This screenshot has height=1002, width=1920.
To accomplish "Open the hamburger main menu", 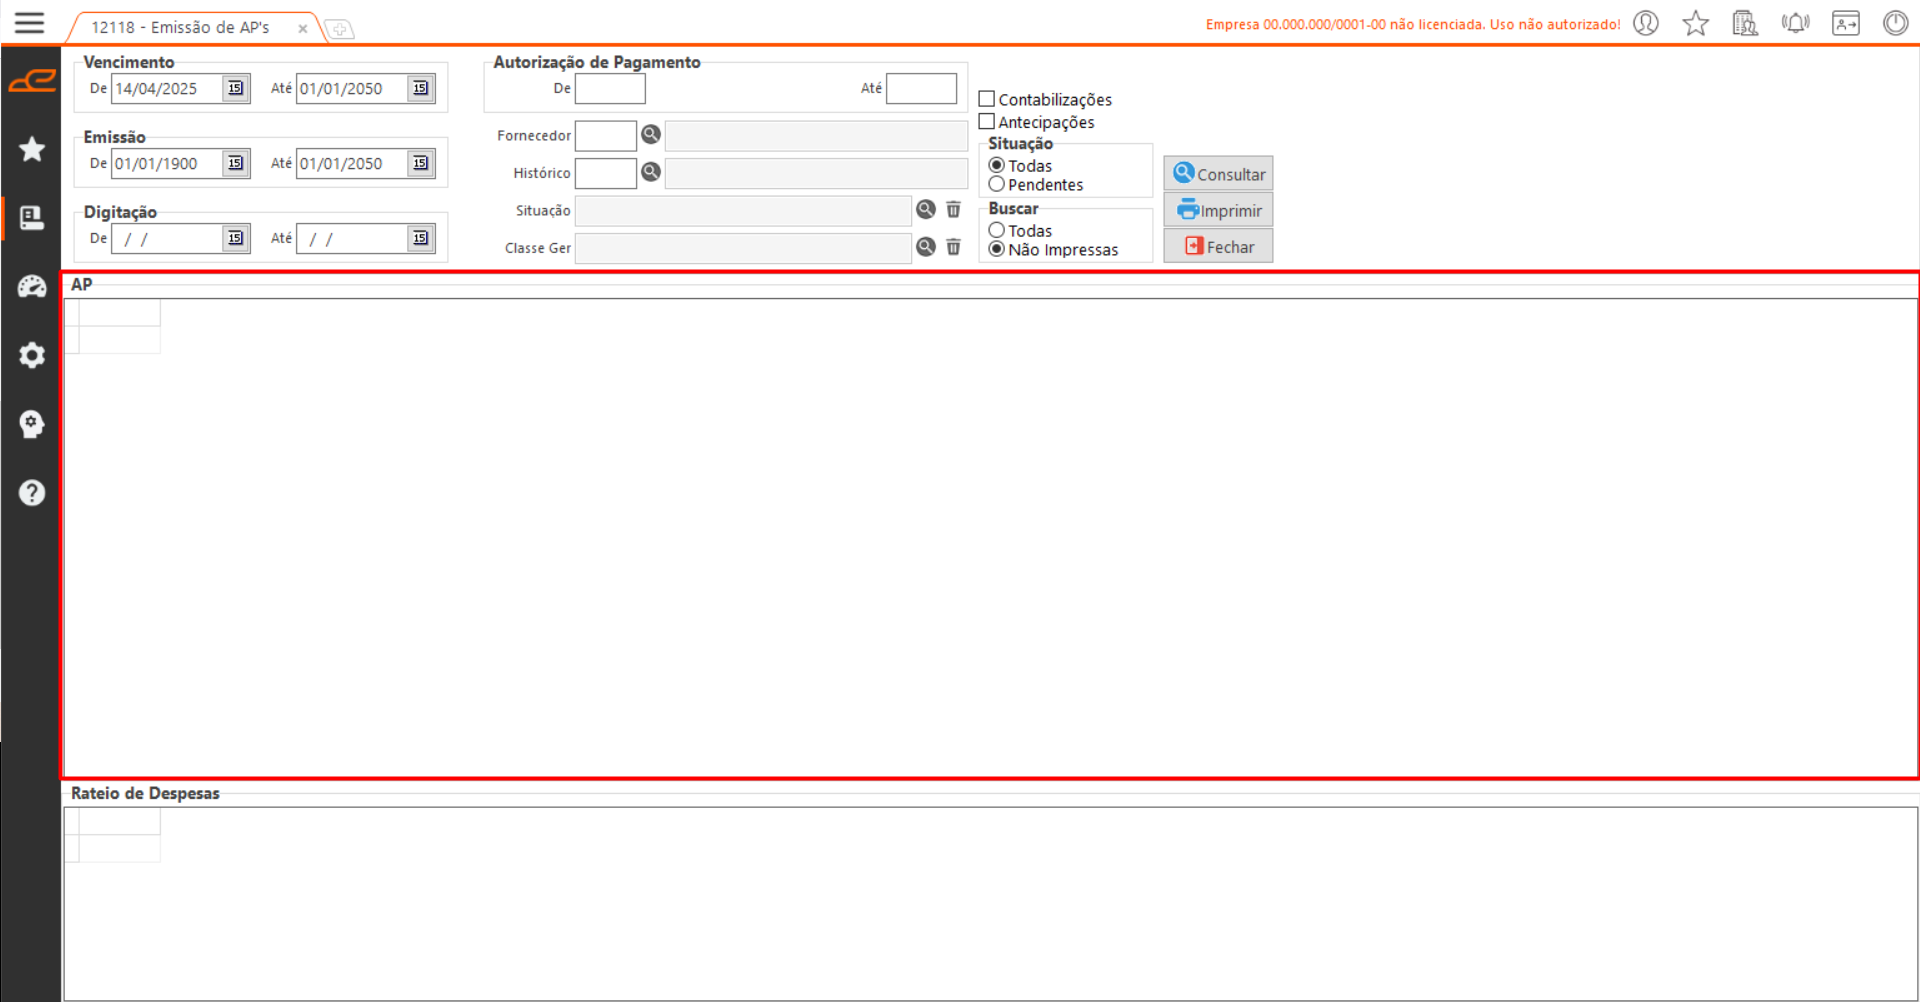I will (29, 23).
